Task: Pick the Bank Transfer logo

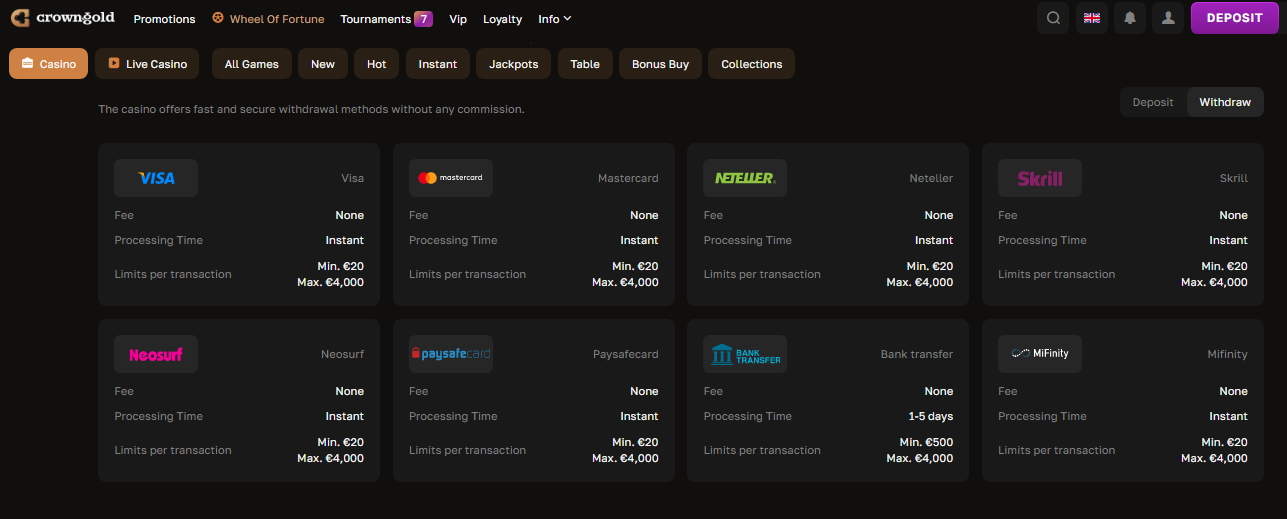Action: [x=745, y=354]
